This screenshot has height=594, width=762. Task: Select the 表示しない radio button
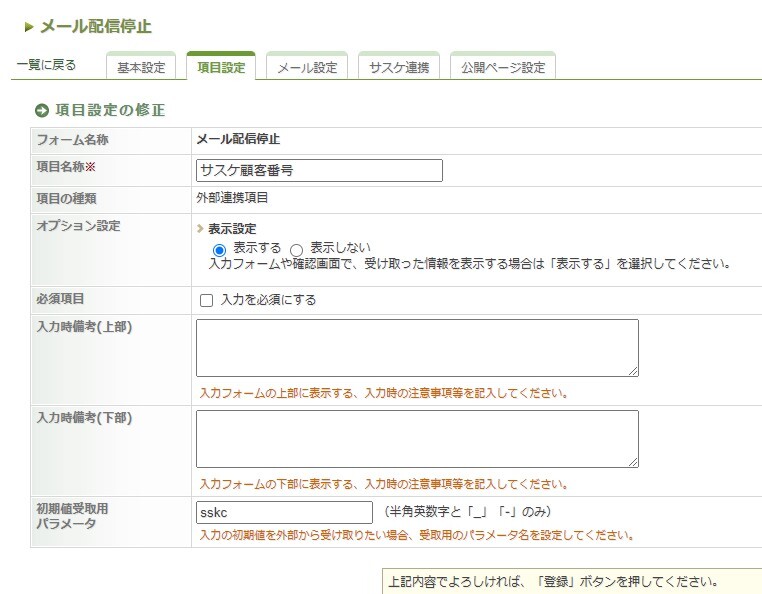[x=296, y=249]
